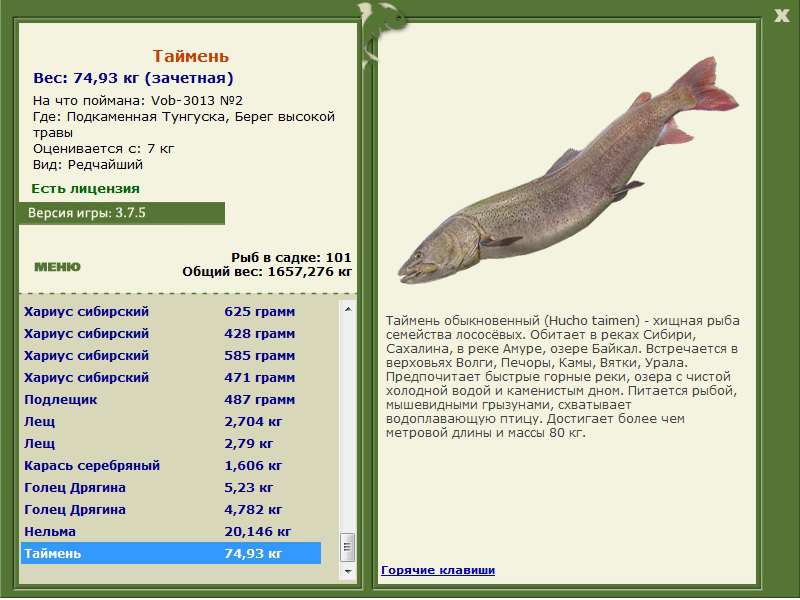
Task: Choose the Хариус сибирский 585 грамм entry
Action: pos(170,355)
